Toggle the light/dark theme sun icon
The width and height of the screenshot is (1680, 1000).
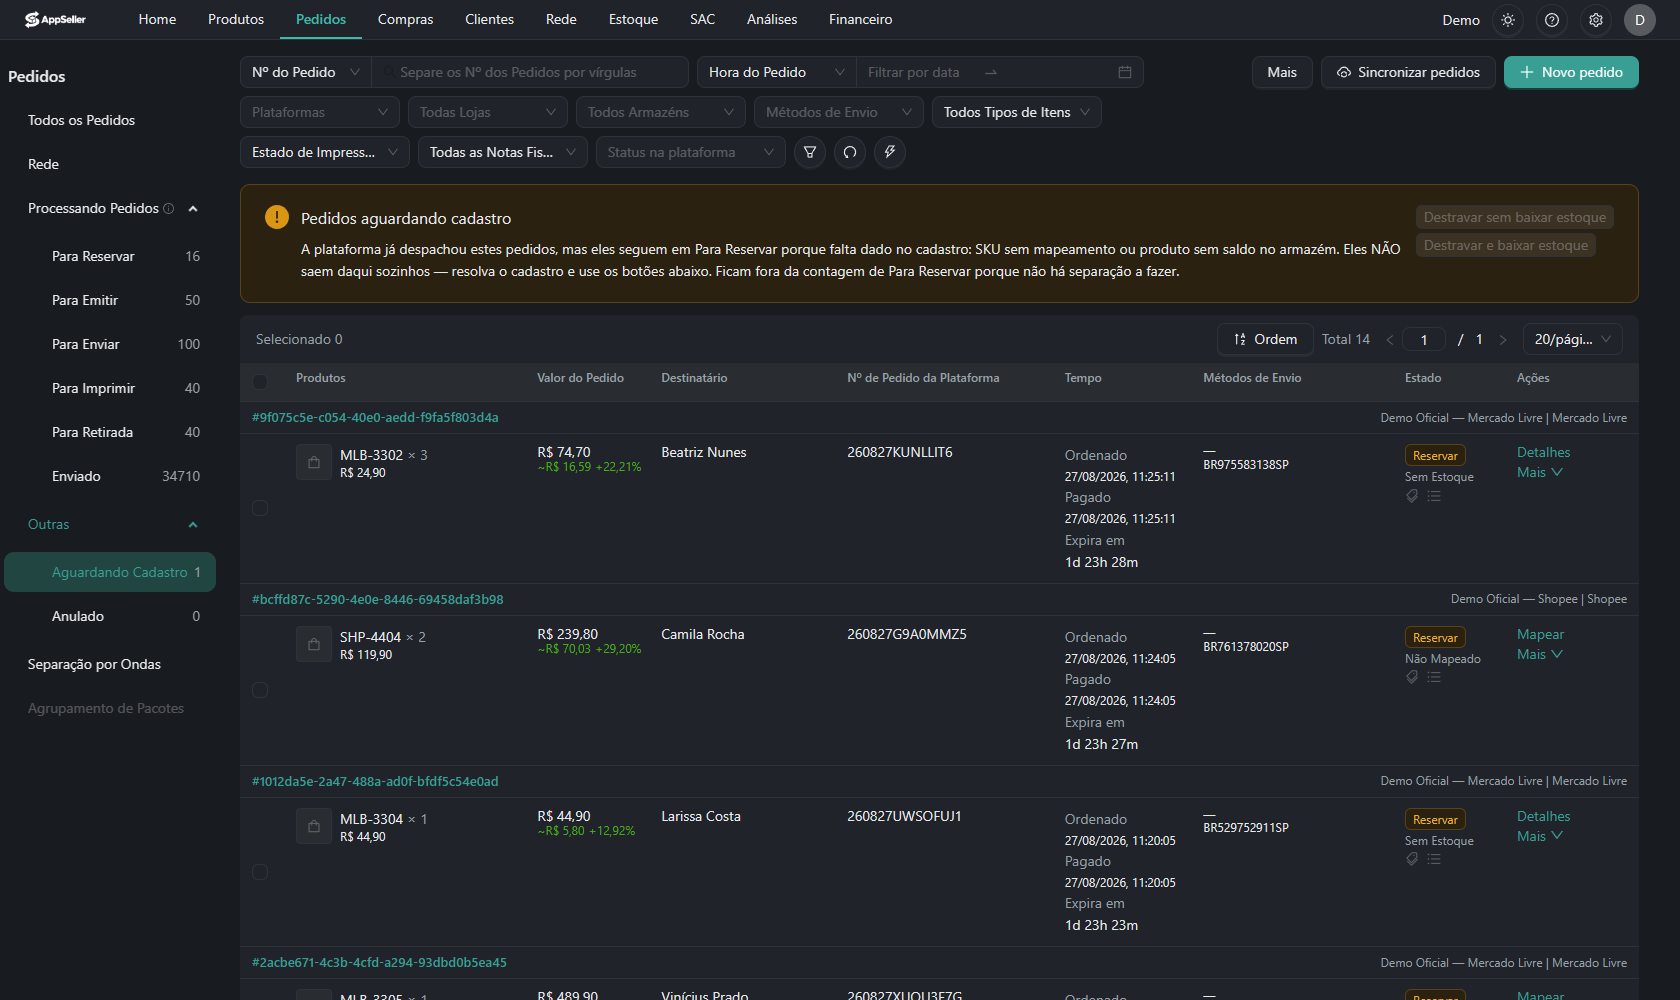pyautogui.click(x=1508, y=20)
